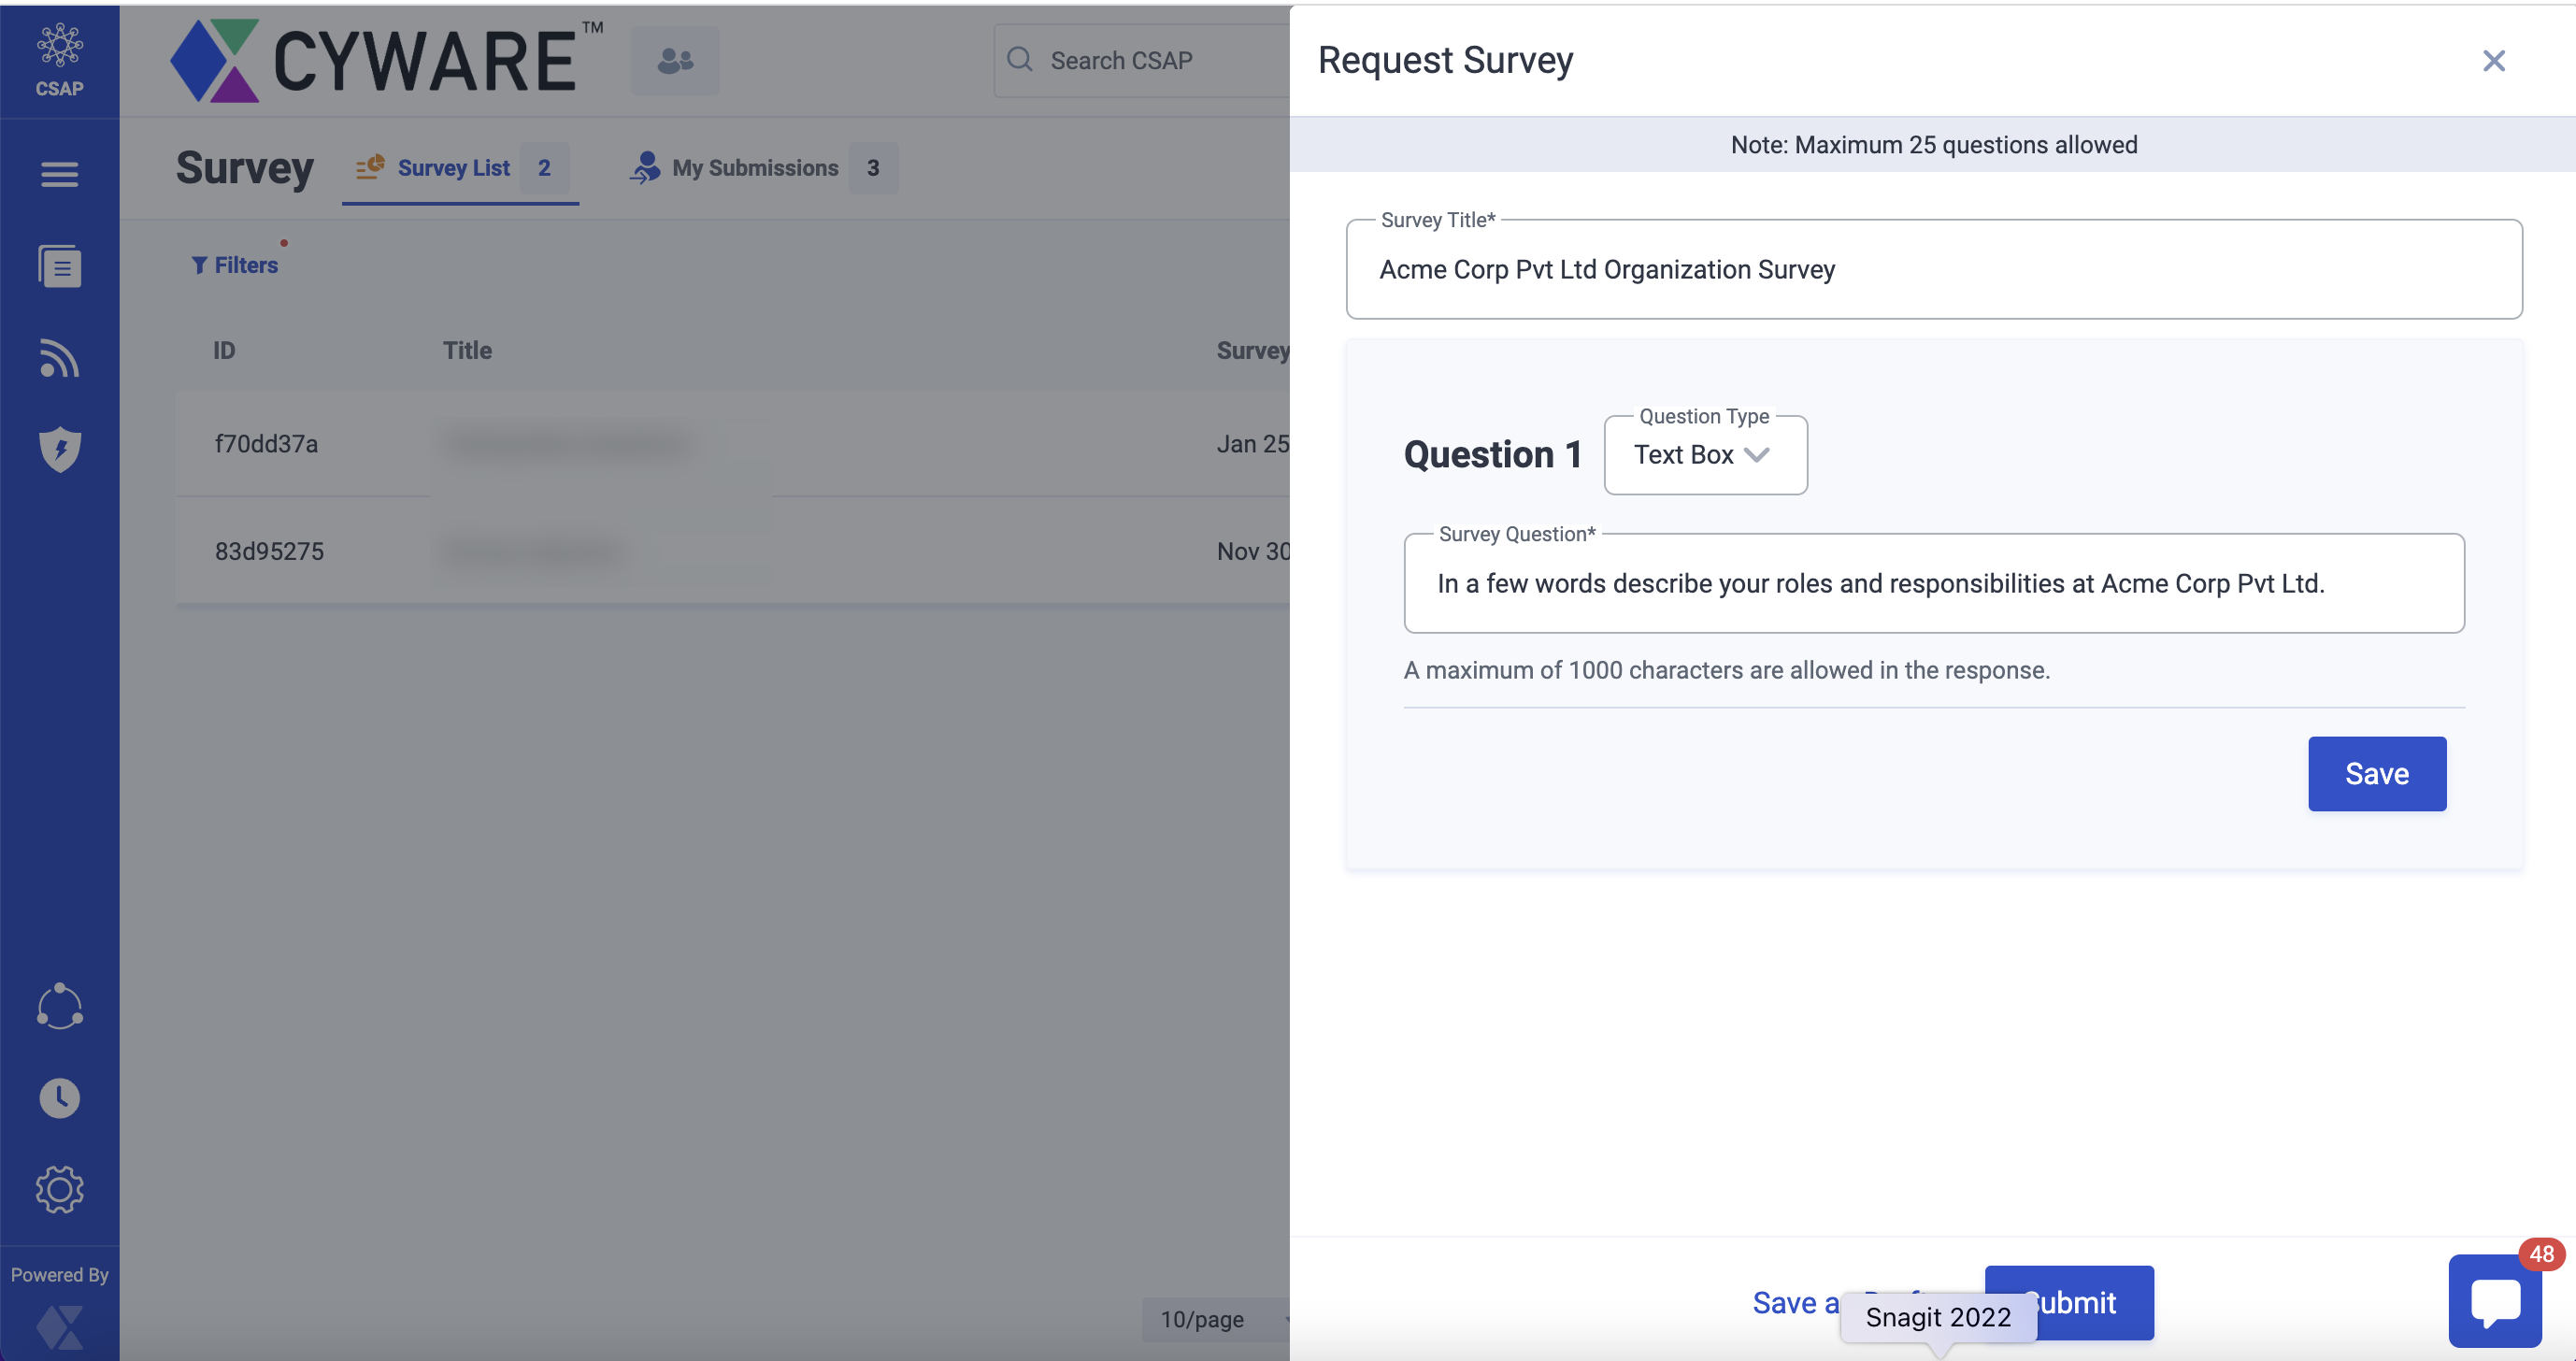
Task: Click the Survey Question text area
Action: coord(1932,582)
